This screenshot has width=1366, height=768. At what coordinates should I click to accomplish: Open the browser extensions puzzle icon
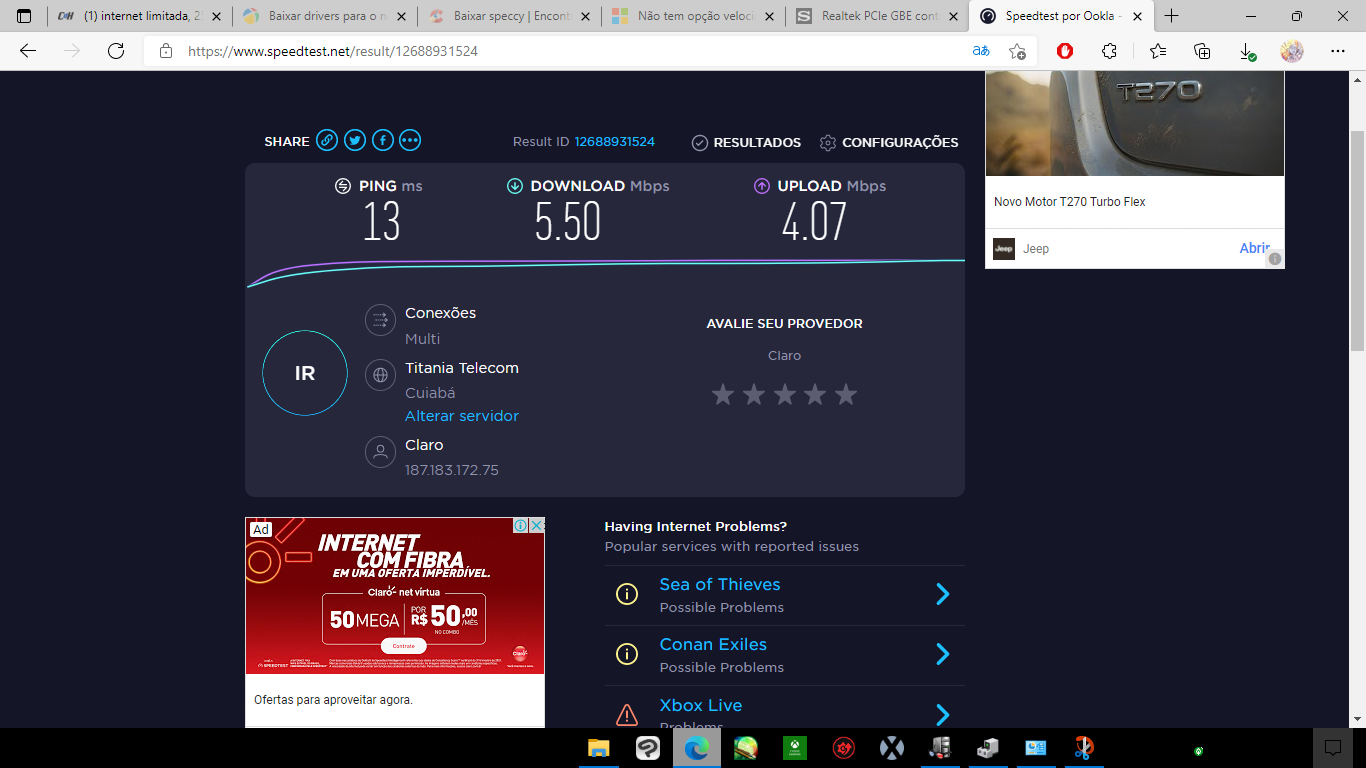pyautogui.click(x=1109, y=51)
